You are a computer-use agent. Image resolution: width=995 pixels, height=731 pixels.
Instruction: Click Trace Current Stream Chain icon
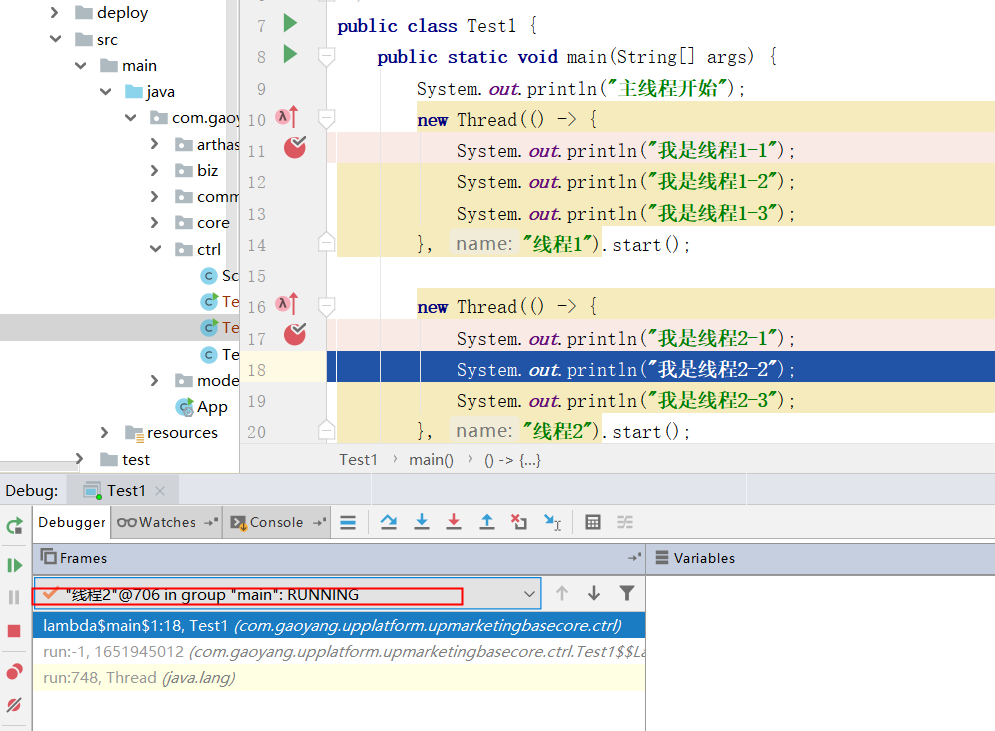(x=625, y=522)
